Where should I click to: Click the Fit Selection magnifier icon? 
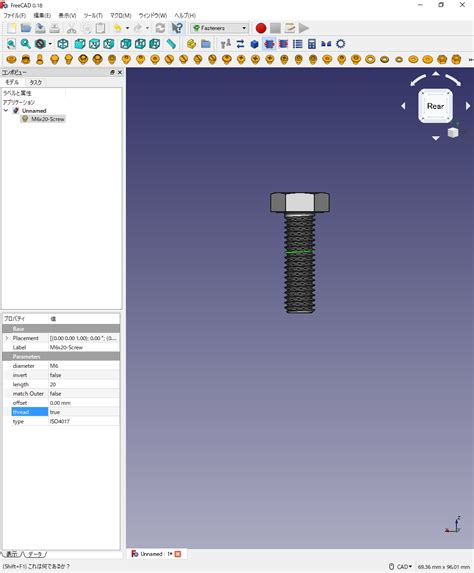26,44
